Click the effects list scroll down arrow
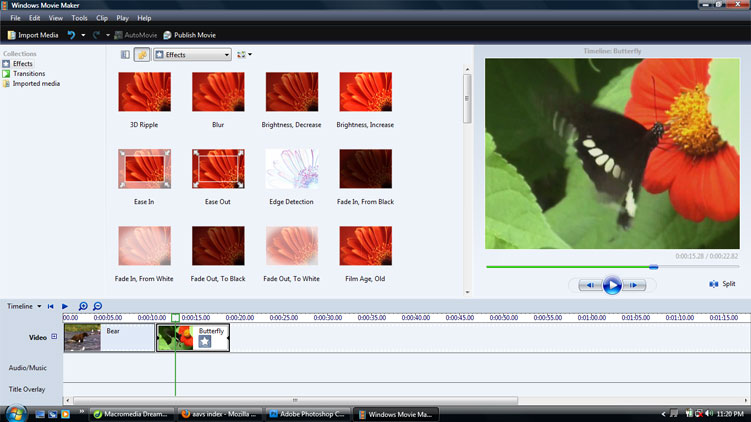This screenshot has height=422, width=751. click(467, 292)
